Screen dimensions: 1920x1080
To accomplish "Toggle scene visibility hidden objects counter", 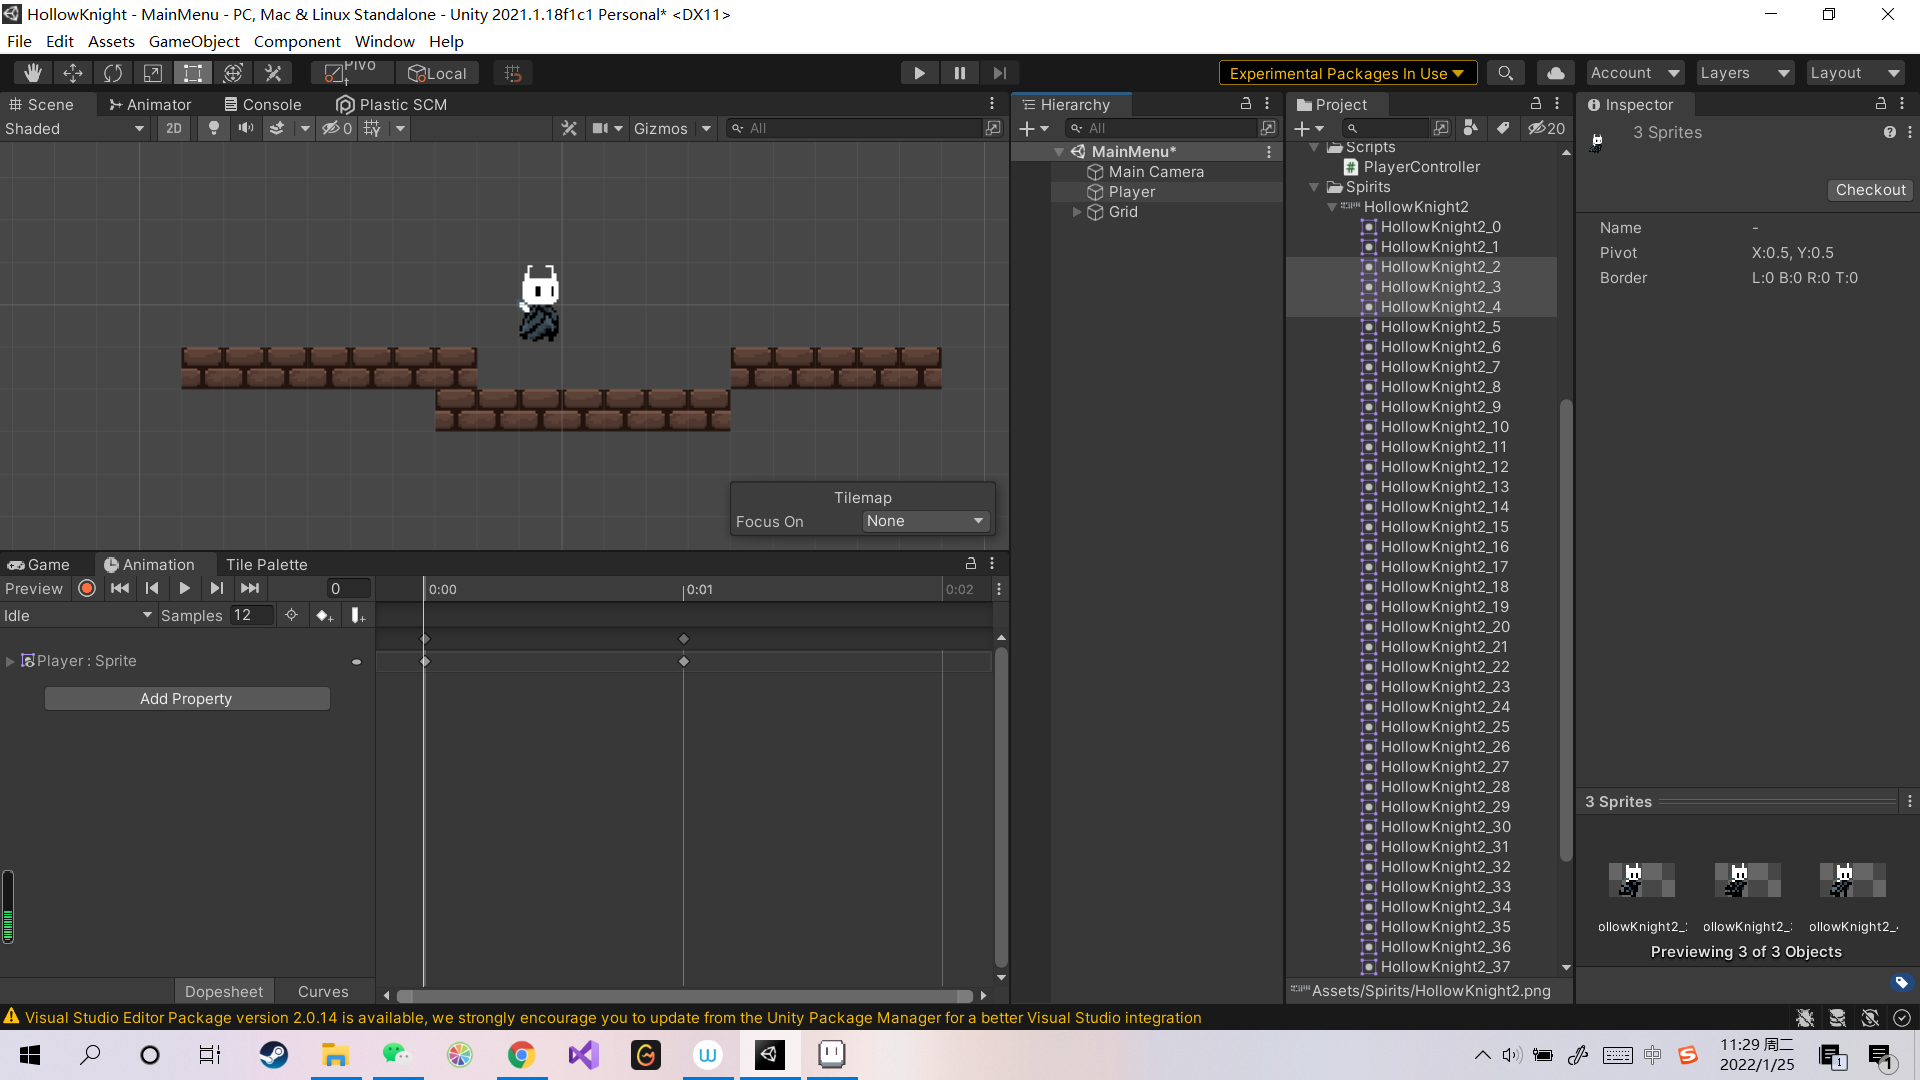I will coord(336,128).
